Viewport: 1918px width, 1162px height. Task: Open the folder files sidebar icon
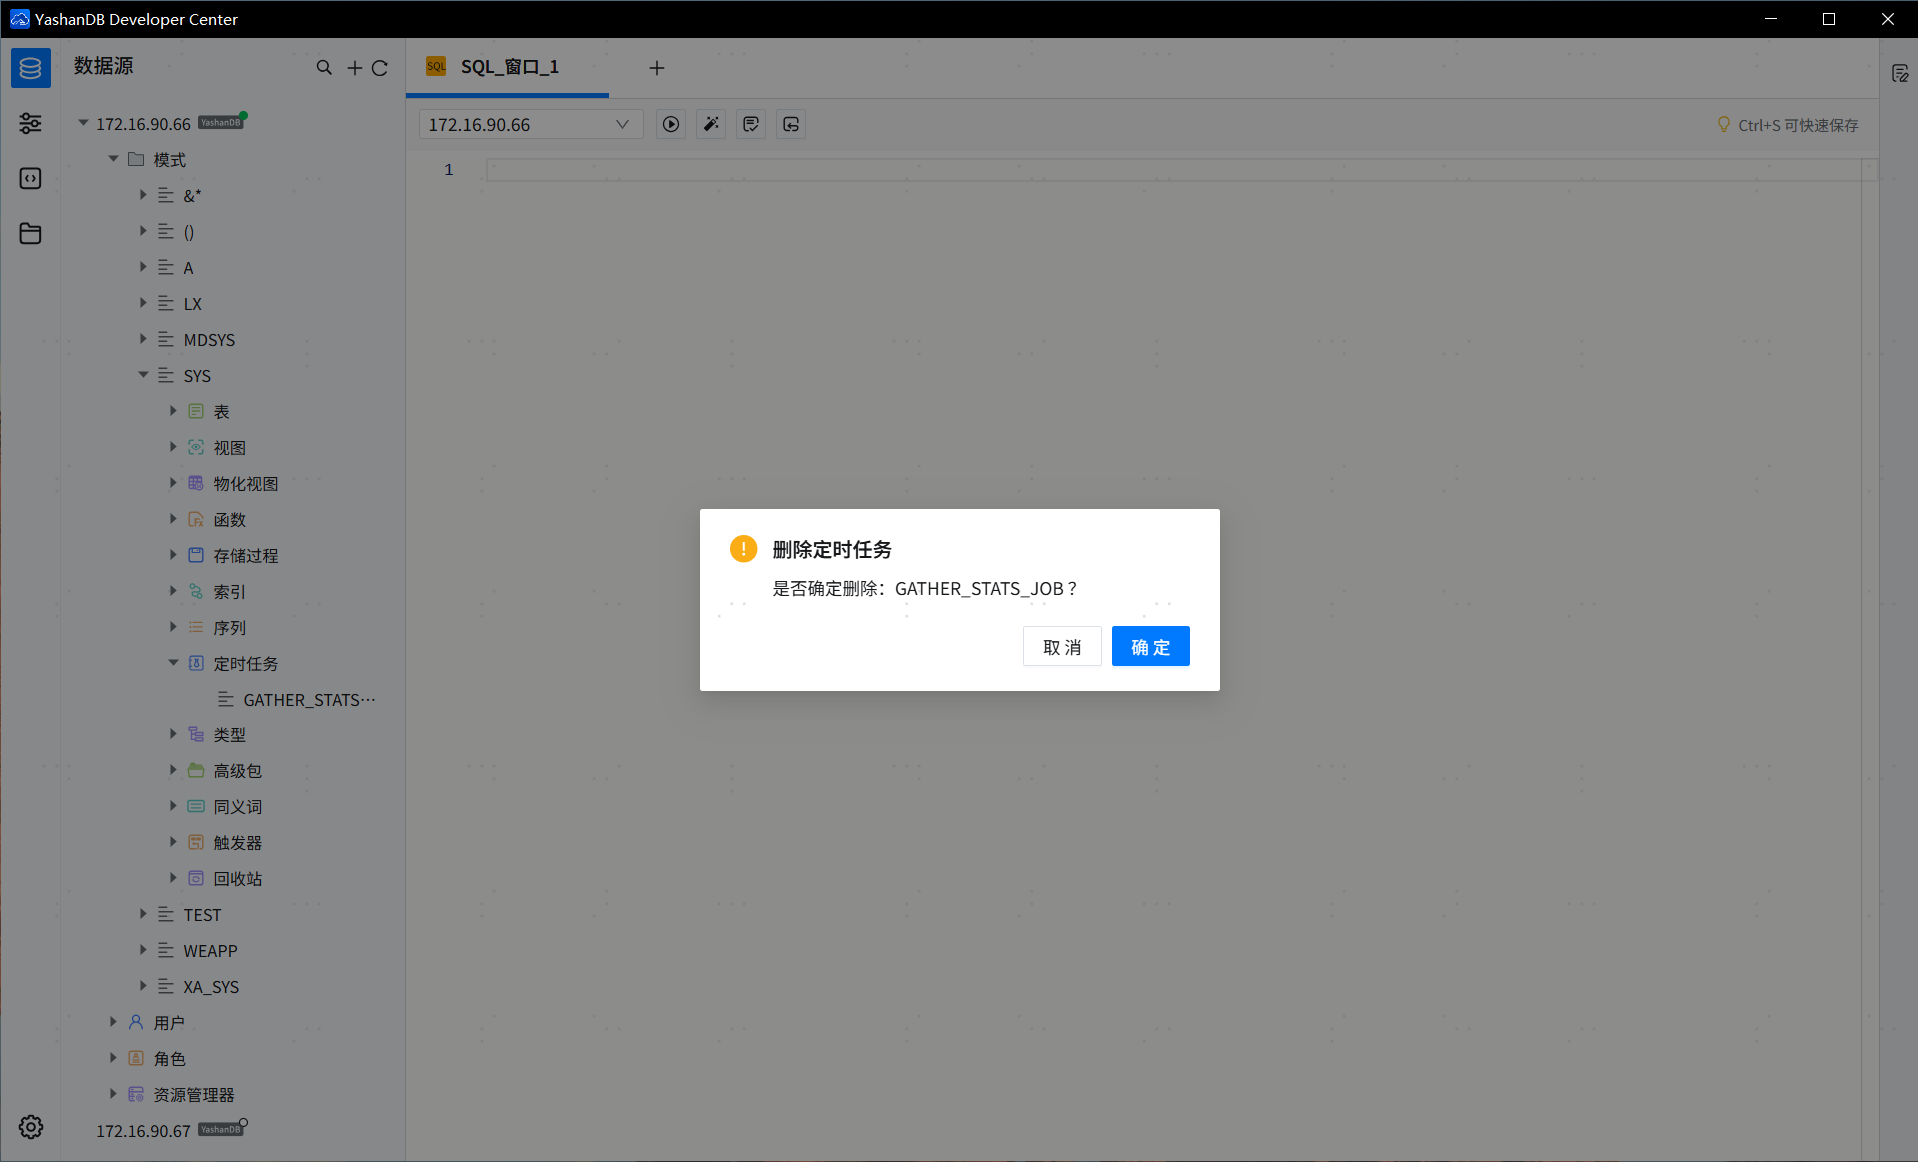point(31,233)
